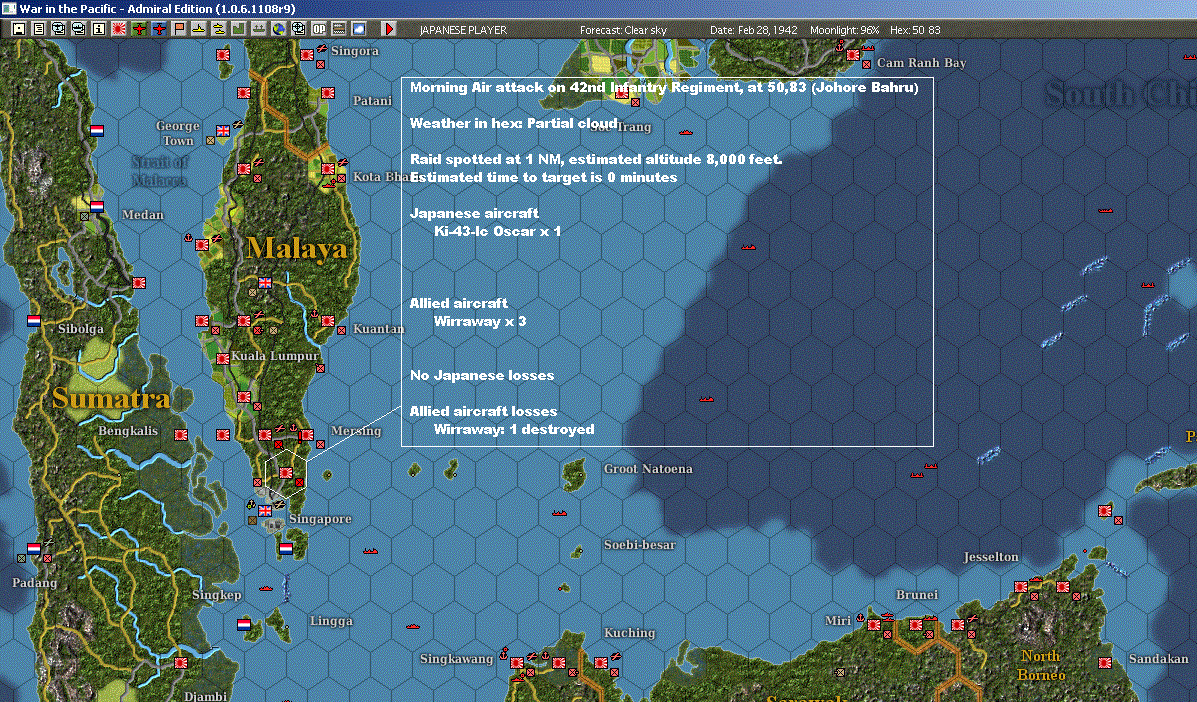
Task: Click 'No Japanese losses' report line
Action: (x=482, y=375)
